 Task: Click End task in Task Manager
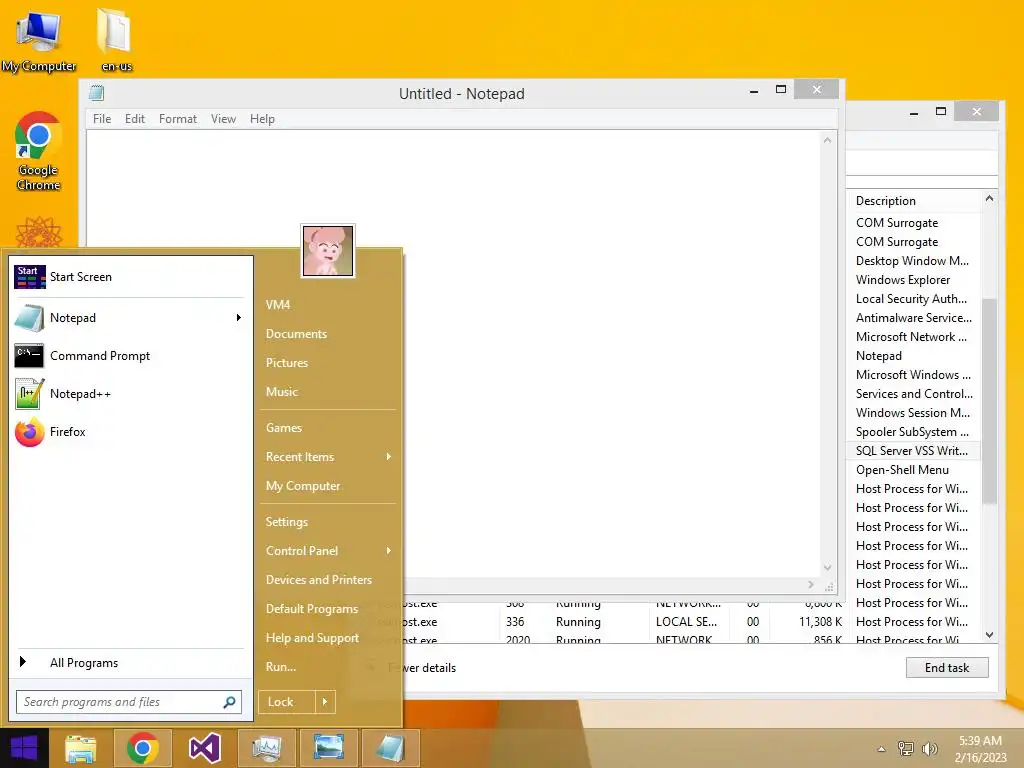(x=947, y=667)
